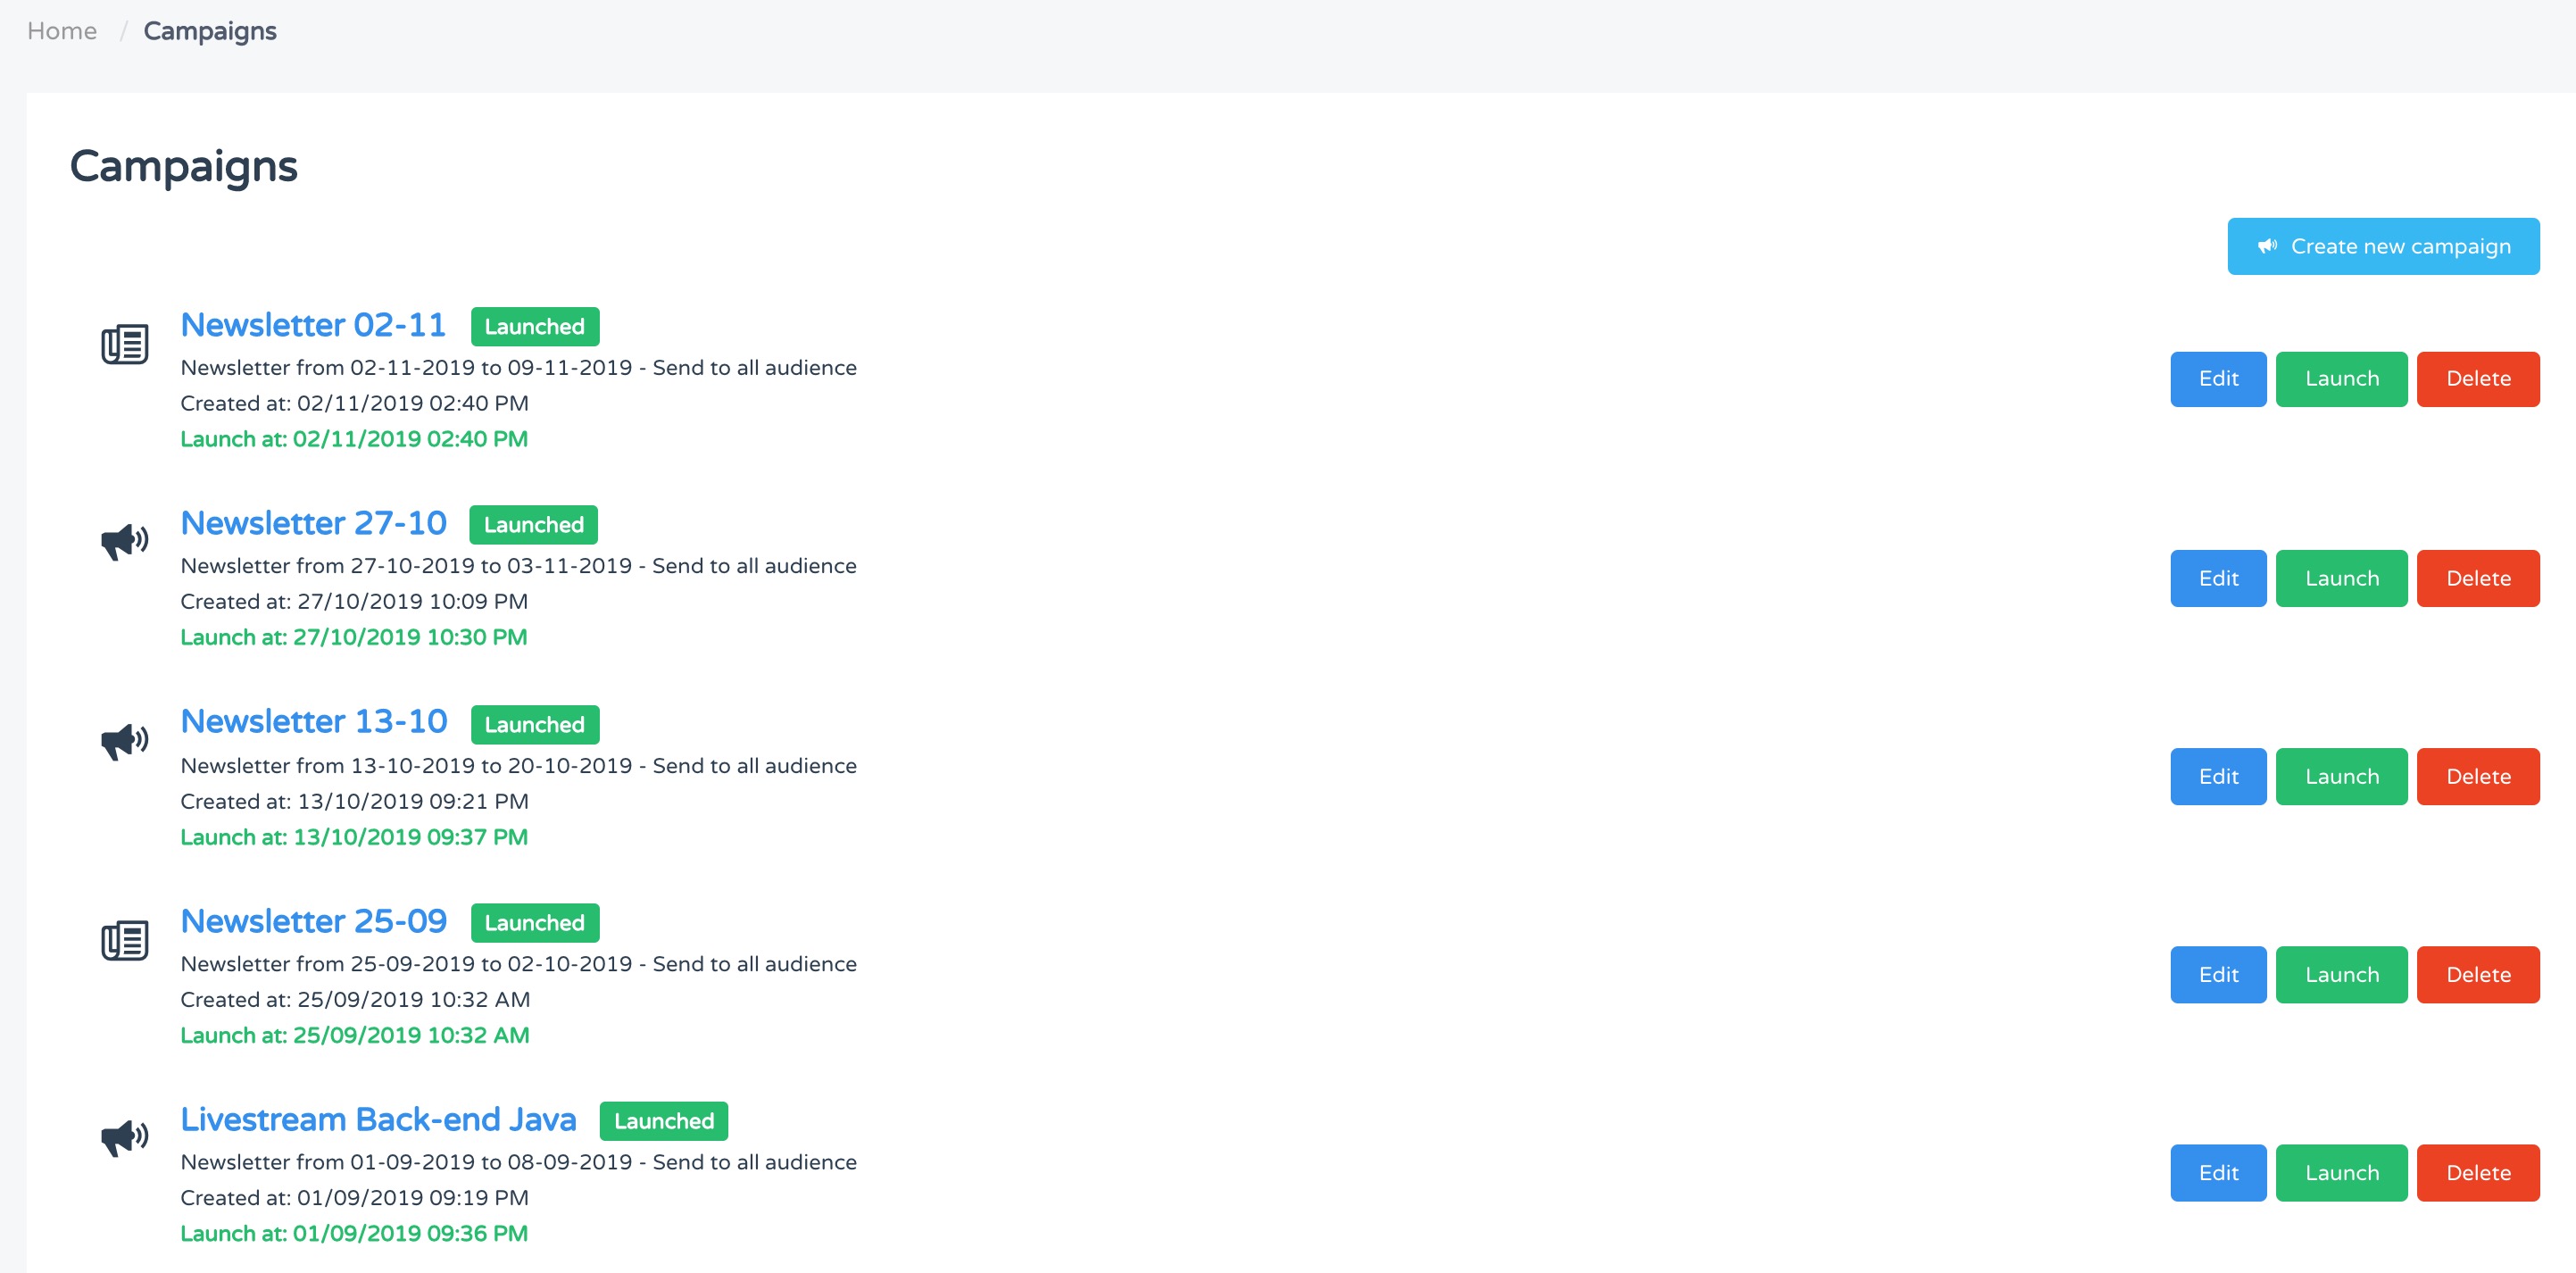Launch the Newsletter 13-10 campaign
The height and width of the screenshot is (1273, 2576).
(2340, 776)
